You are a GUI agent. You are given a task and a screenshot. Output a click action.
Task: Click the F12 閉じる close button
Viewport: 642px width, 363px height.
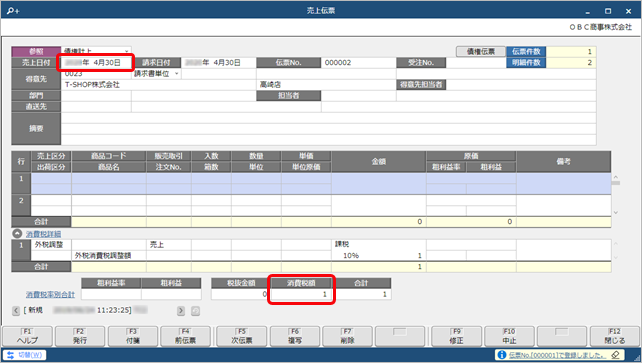pyautogui.click(x=615, y=336)
